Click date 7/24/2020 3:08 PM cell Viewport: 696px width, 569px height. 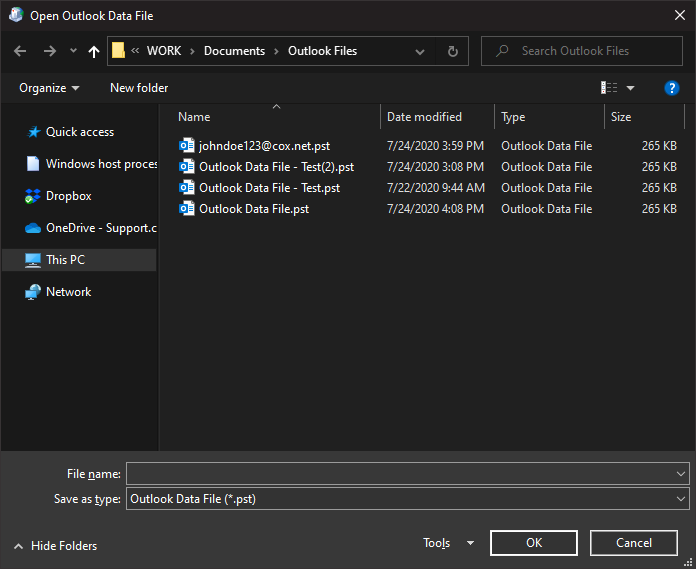point(435,167)
